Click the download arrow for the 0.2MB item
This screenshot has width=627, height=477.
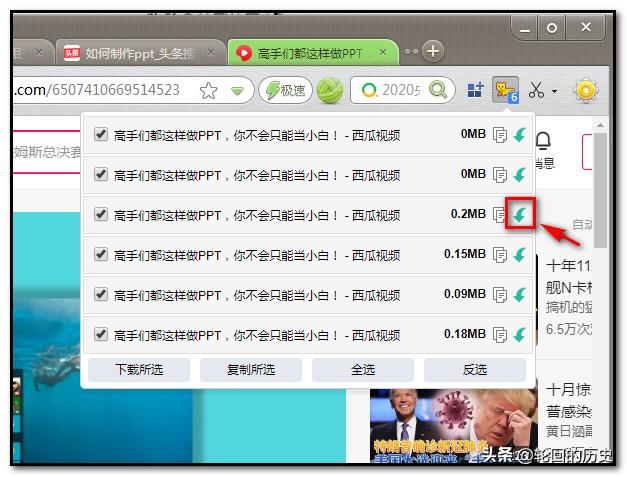[x=519, y=214]
